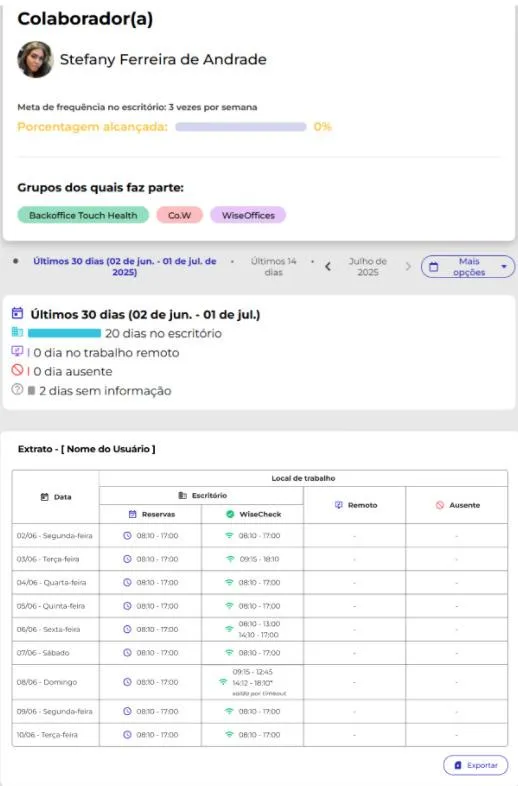This screenshot has width=518, height=786.
Task: Click Stefany's profile avatar photo
Action: 35,60
